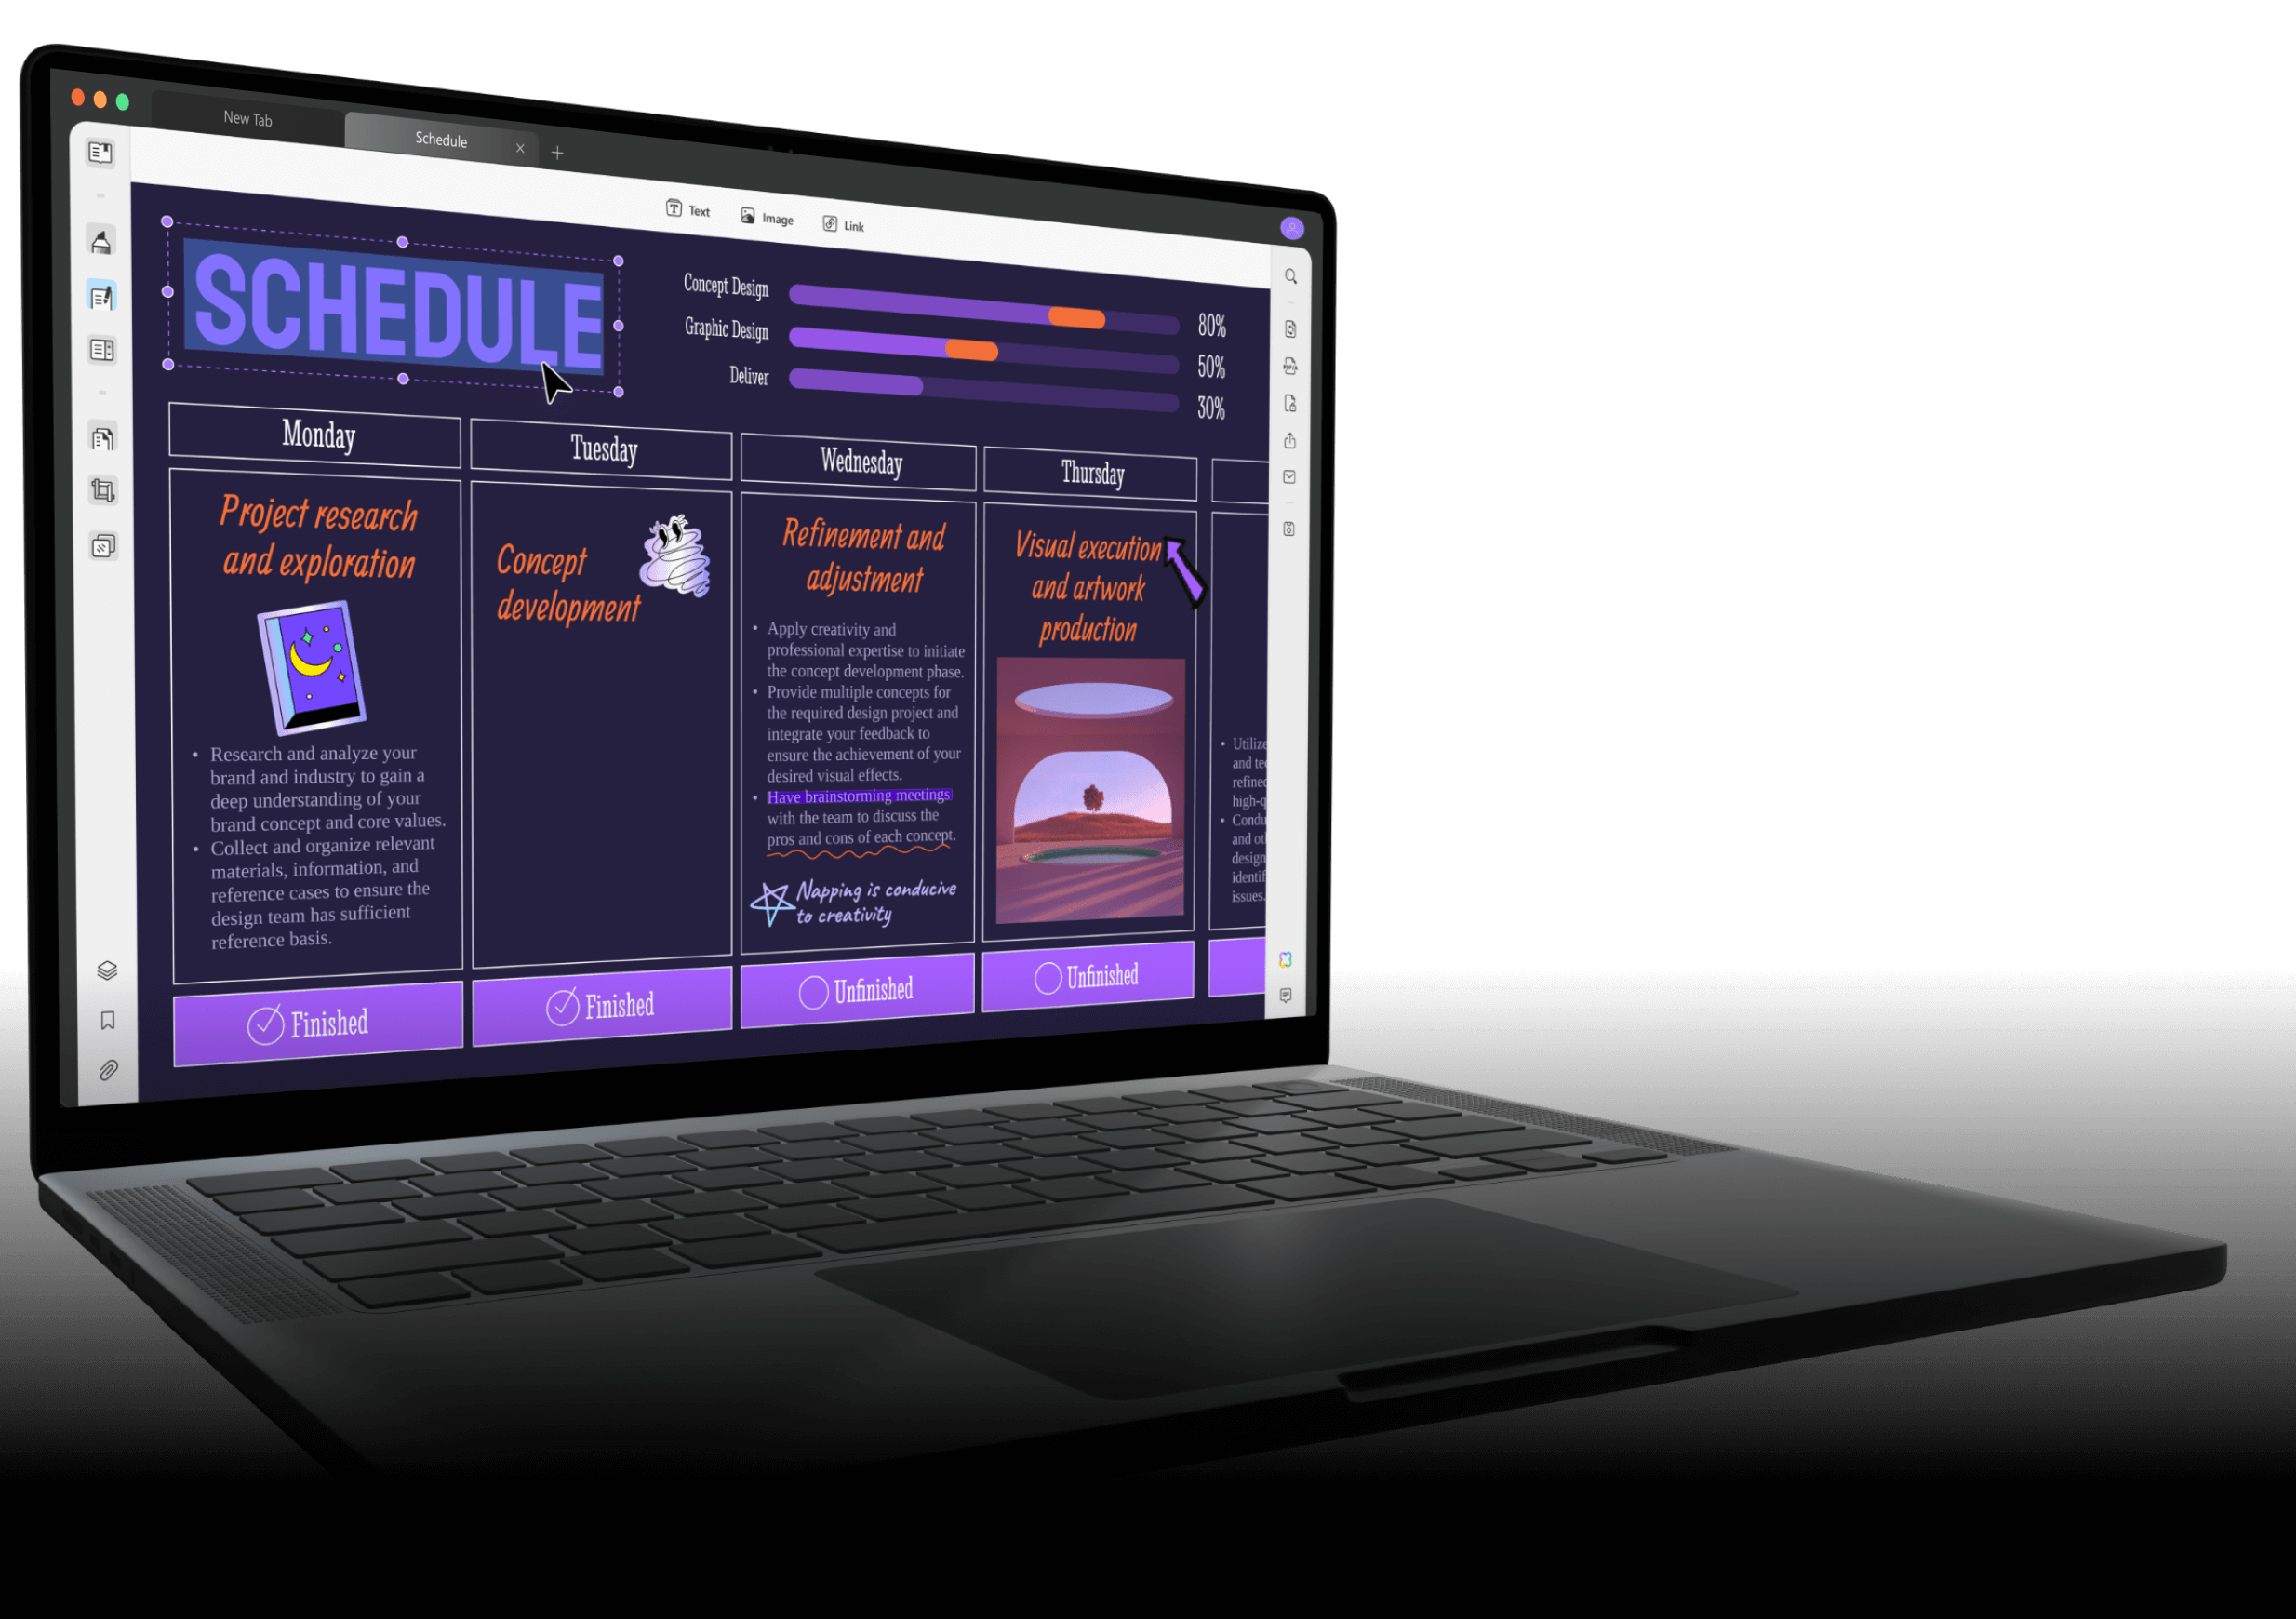Select the Image embed tool icon
Viewport: 2296px width, 1619px height.
768,224
